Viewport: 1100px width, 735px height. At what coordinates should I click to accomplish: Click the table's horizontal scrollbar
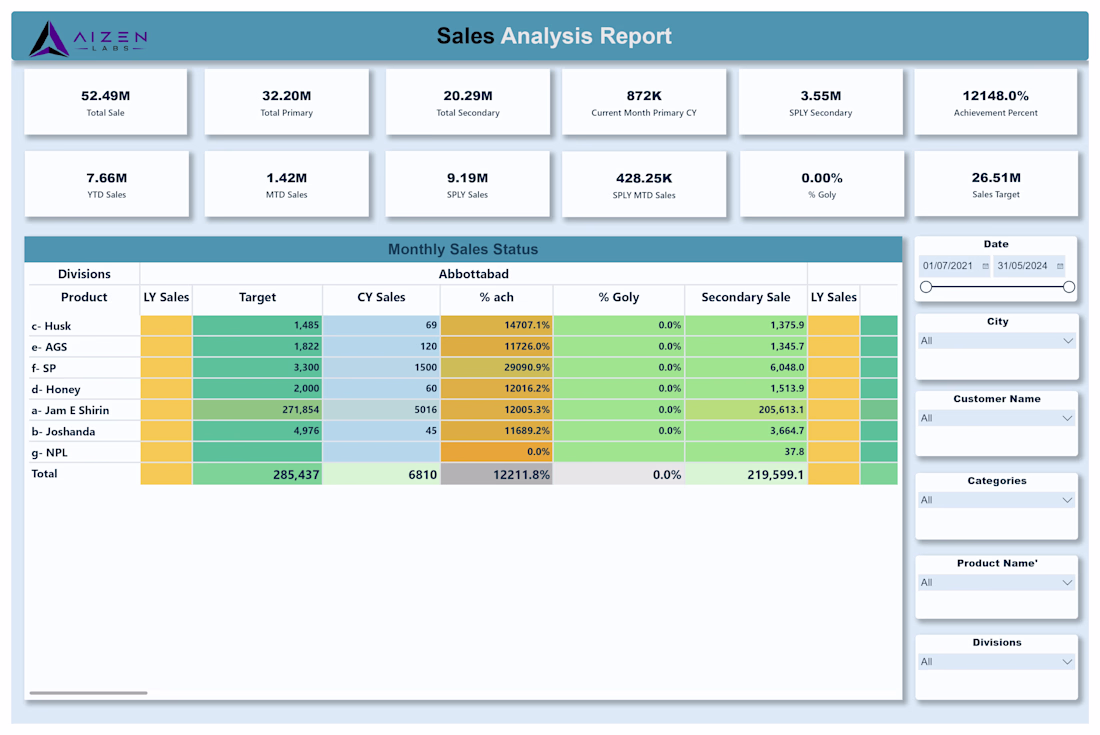(88, 693)
